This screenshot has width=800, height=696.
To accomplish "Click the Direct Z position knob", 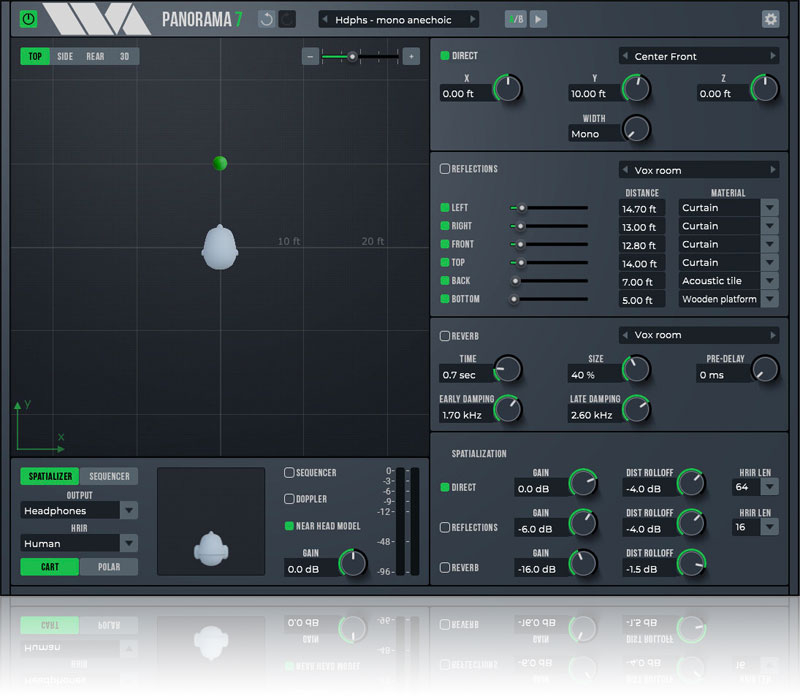I will point(765,88).
